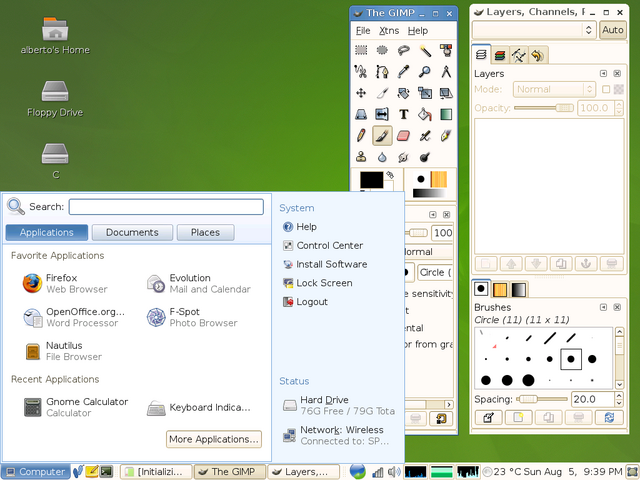
Task: Select the Crop knife tool
Action: coord(382,93)
